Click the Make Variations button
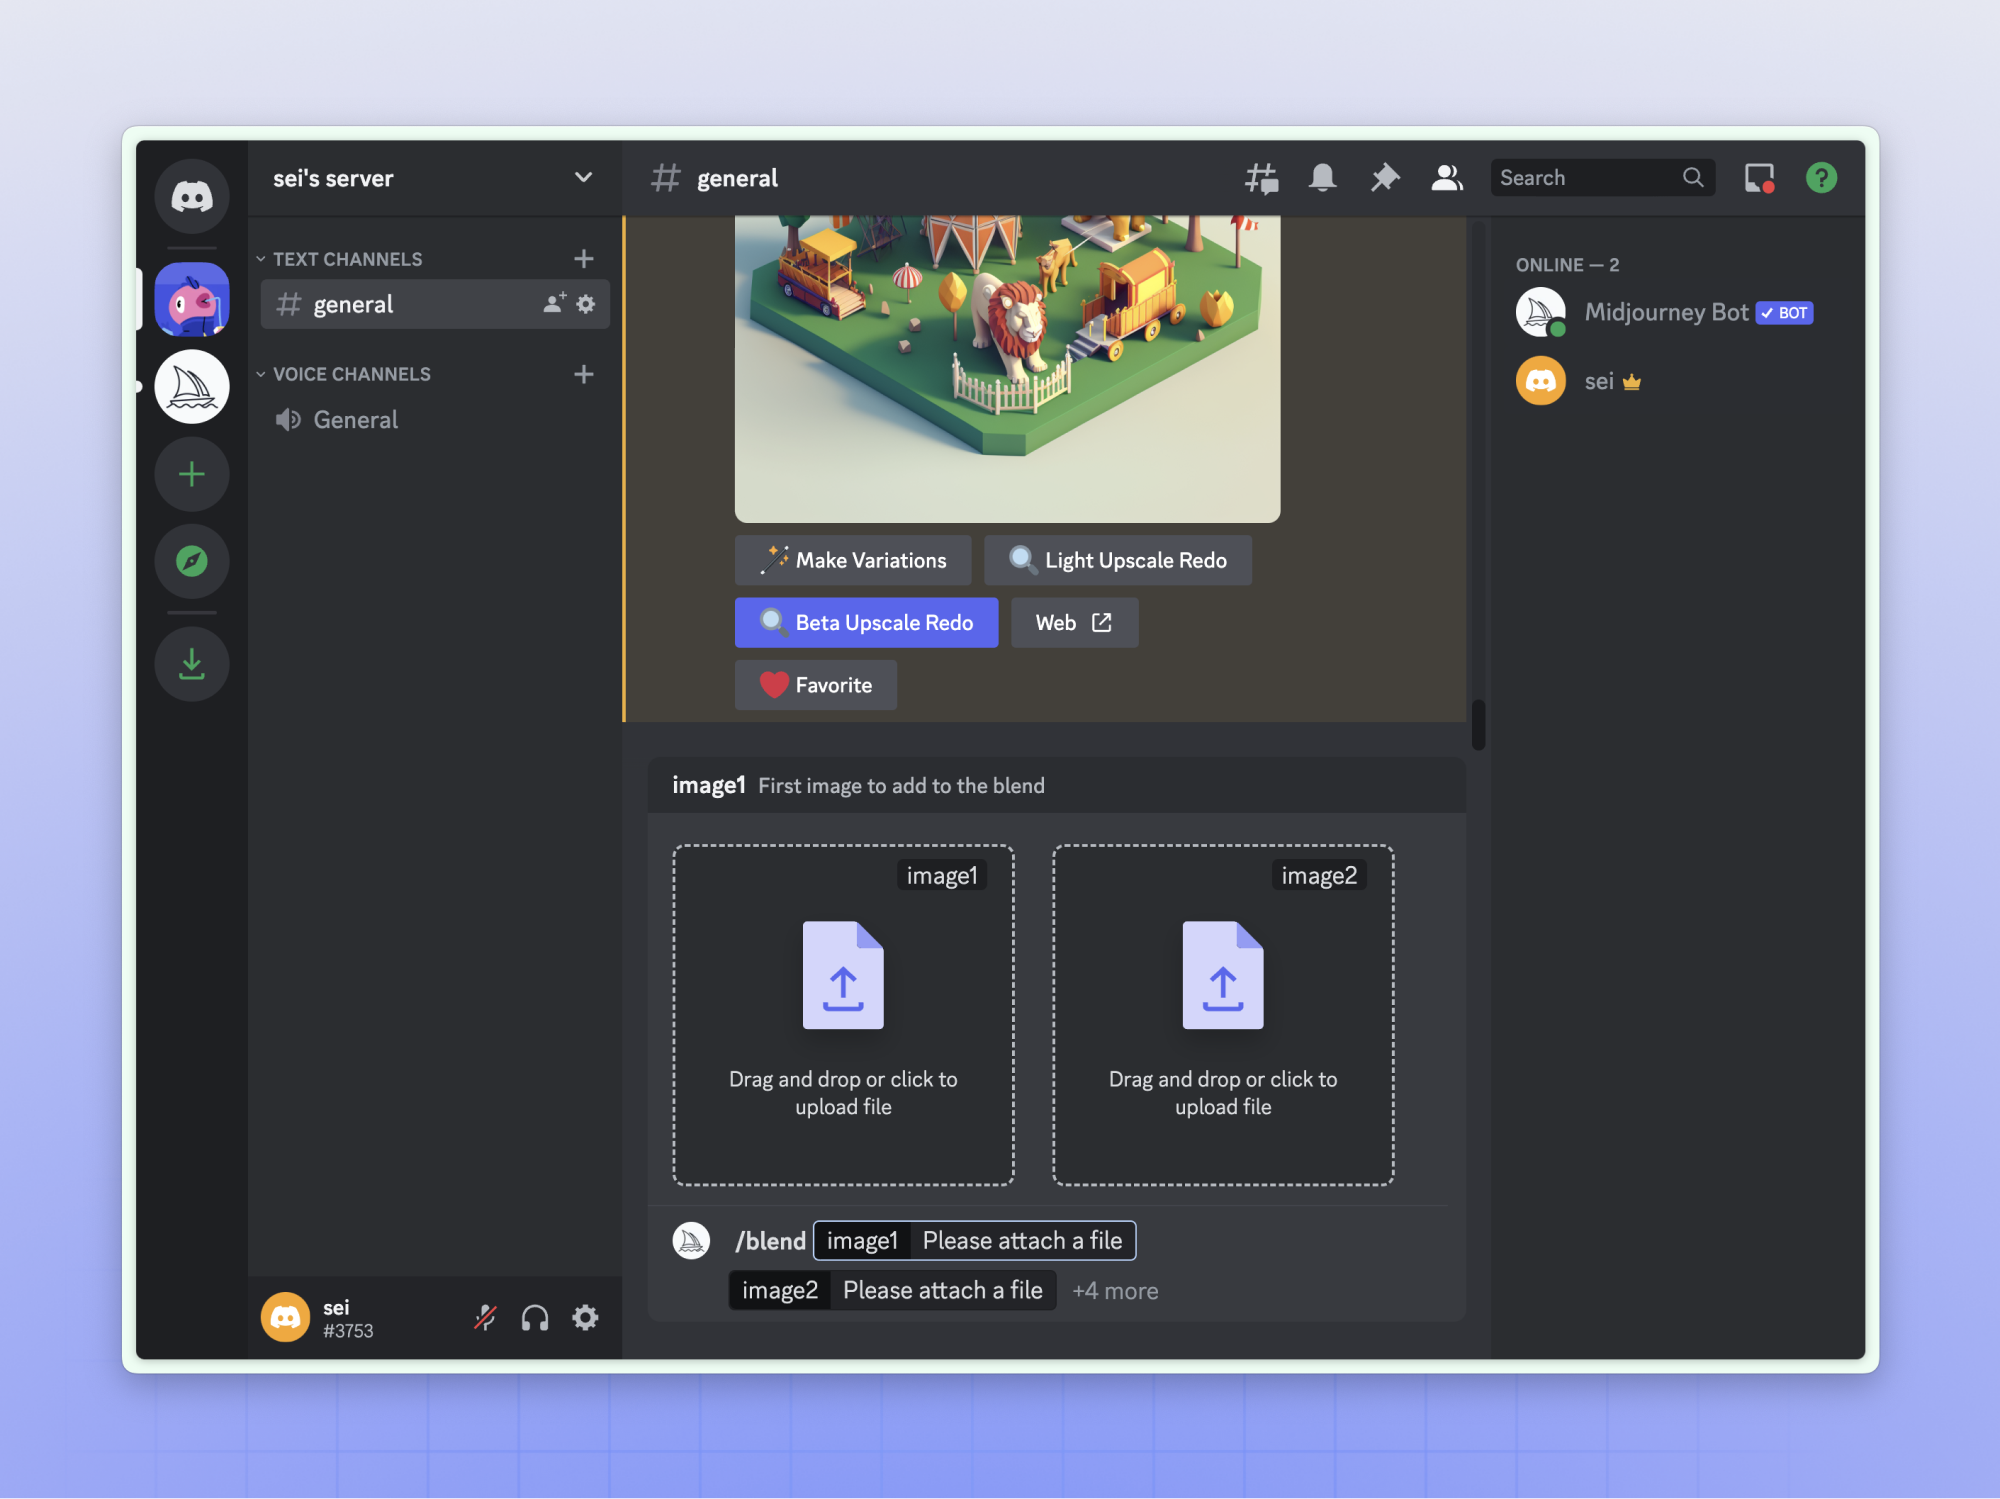 point(852,560)
